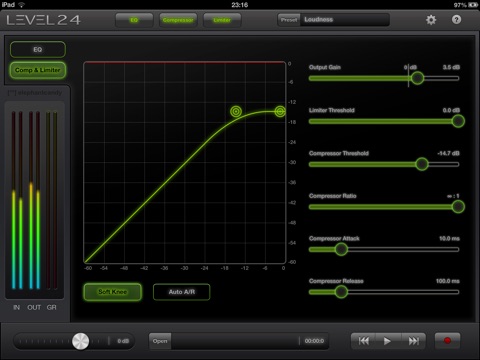The width and height of the screenshot is (480, 360).
Task: Select the compressor threshold node on graph
Action: pos(236,111)
